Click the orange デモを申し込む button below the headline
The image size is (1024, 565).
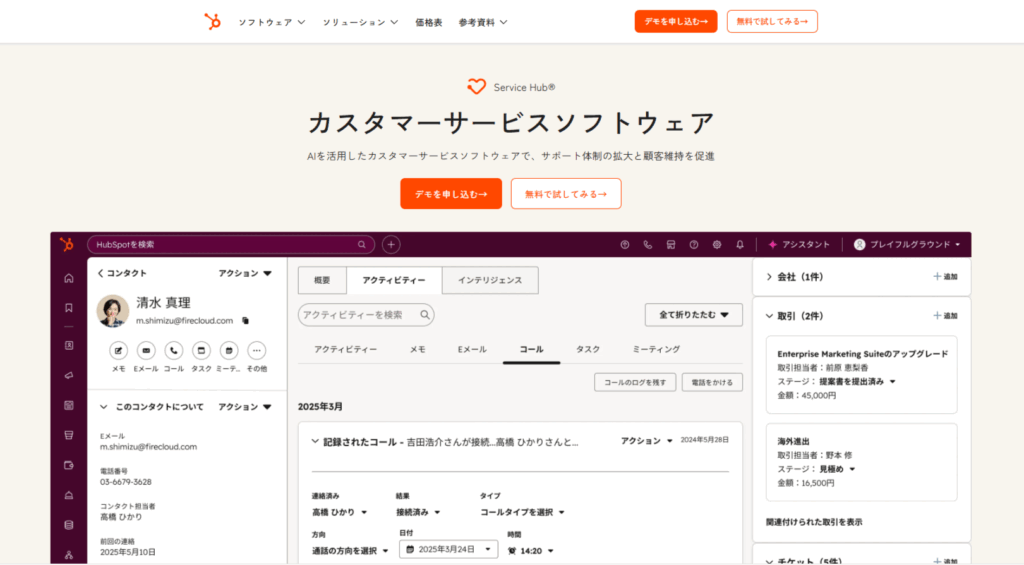[451, 194]
